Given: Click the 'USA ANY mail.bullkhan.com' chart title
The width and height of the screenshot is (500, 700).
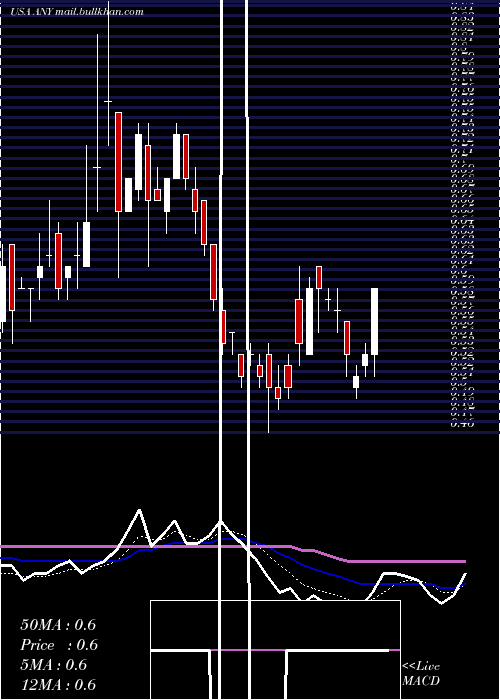Looking at the screenshot, I should tap(77, 12).
